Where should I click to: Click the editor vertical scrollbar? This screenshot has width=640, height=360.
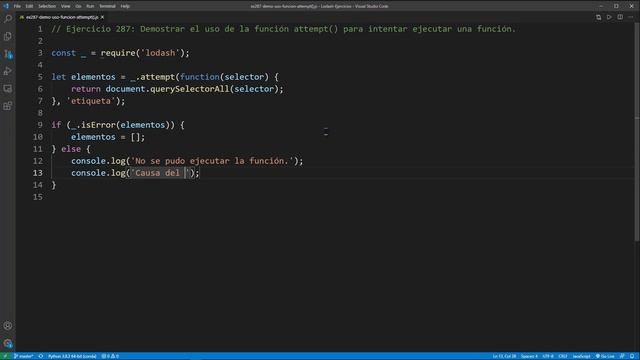click(x=637, y=133)
